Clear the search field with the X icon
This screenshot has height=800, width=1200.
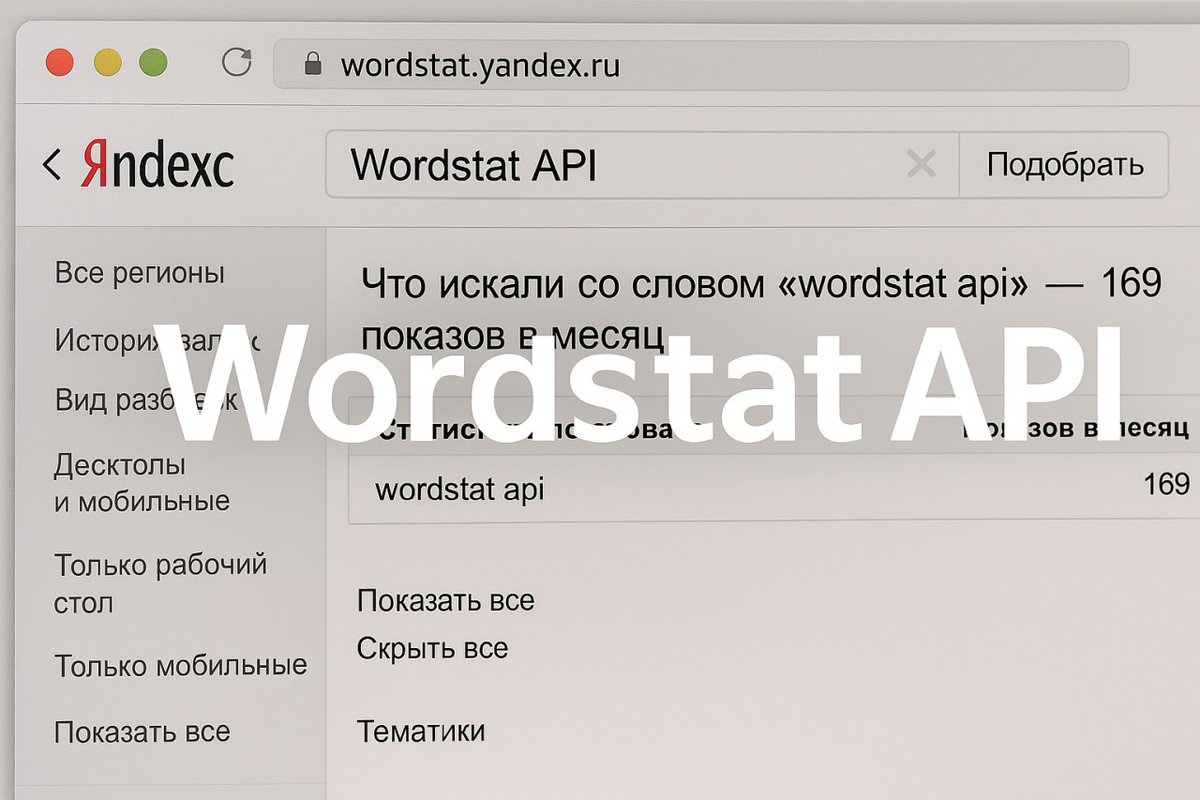920,164
